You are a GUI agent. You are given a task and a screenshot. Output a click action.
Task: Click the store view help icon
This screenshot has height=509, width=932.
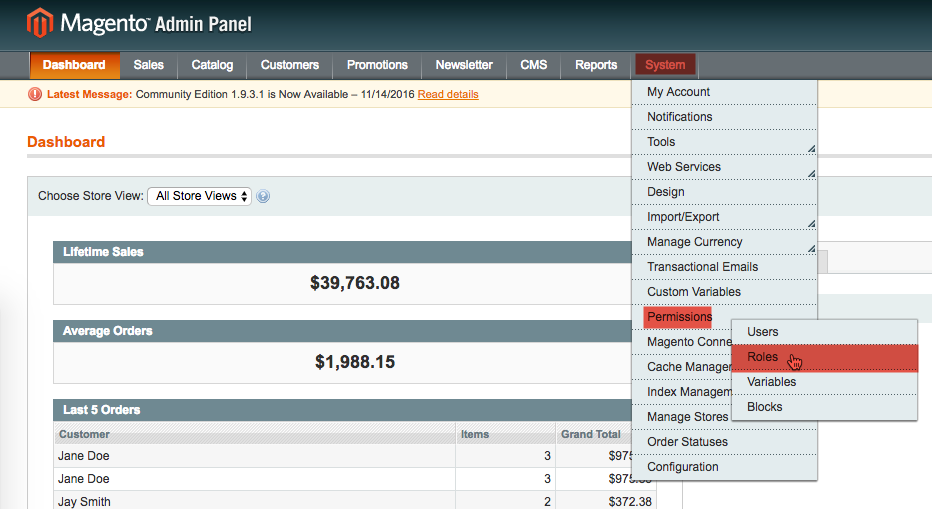pyautogui.click(x=263, y=196)
